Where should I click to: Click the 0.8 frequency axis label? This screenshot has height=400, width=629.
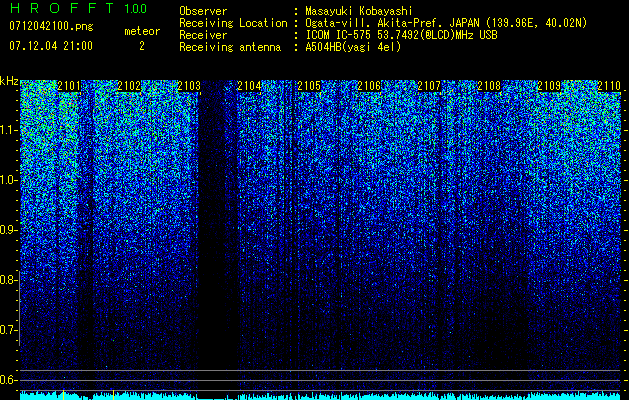(8, 280)
